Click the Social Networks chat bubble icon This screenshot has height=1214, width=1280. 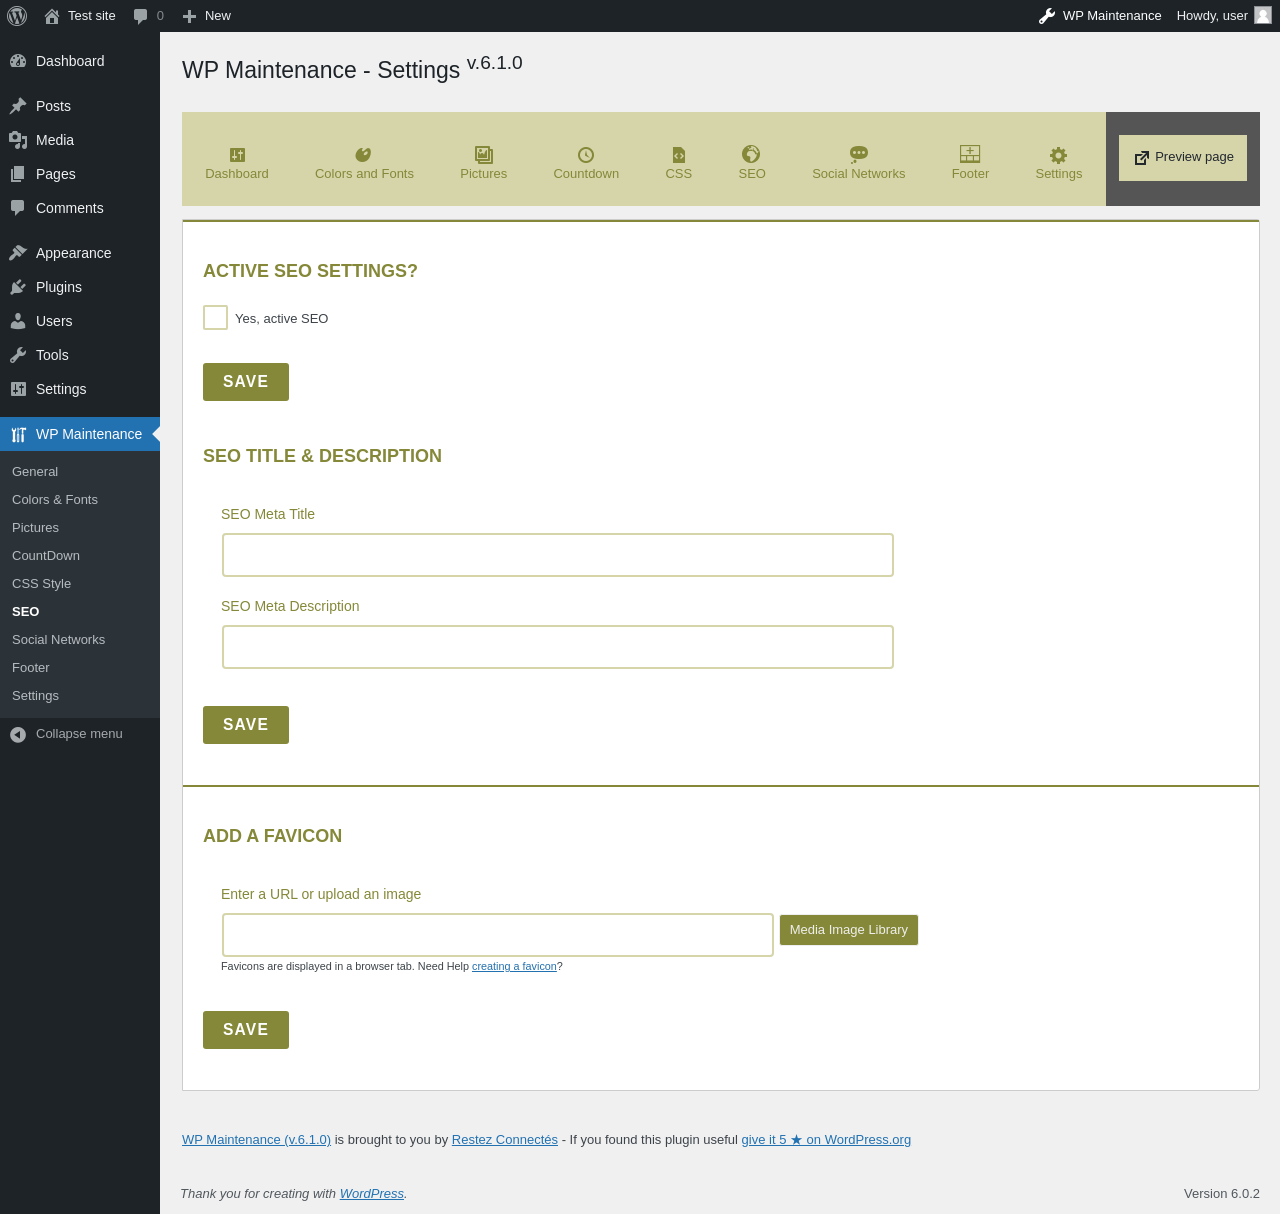point(858,154)
